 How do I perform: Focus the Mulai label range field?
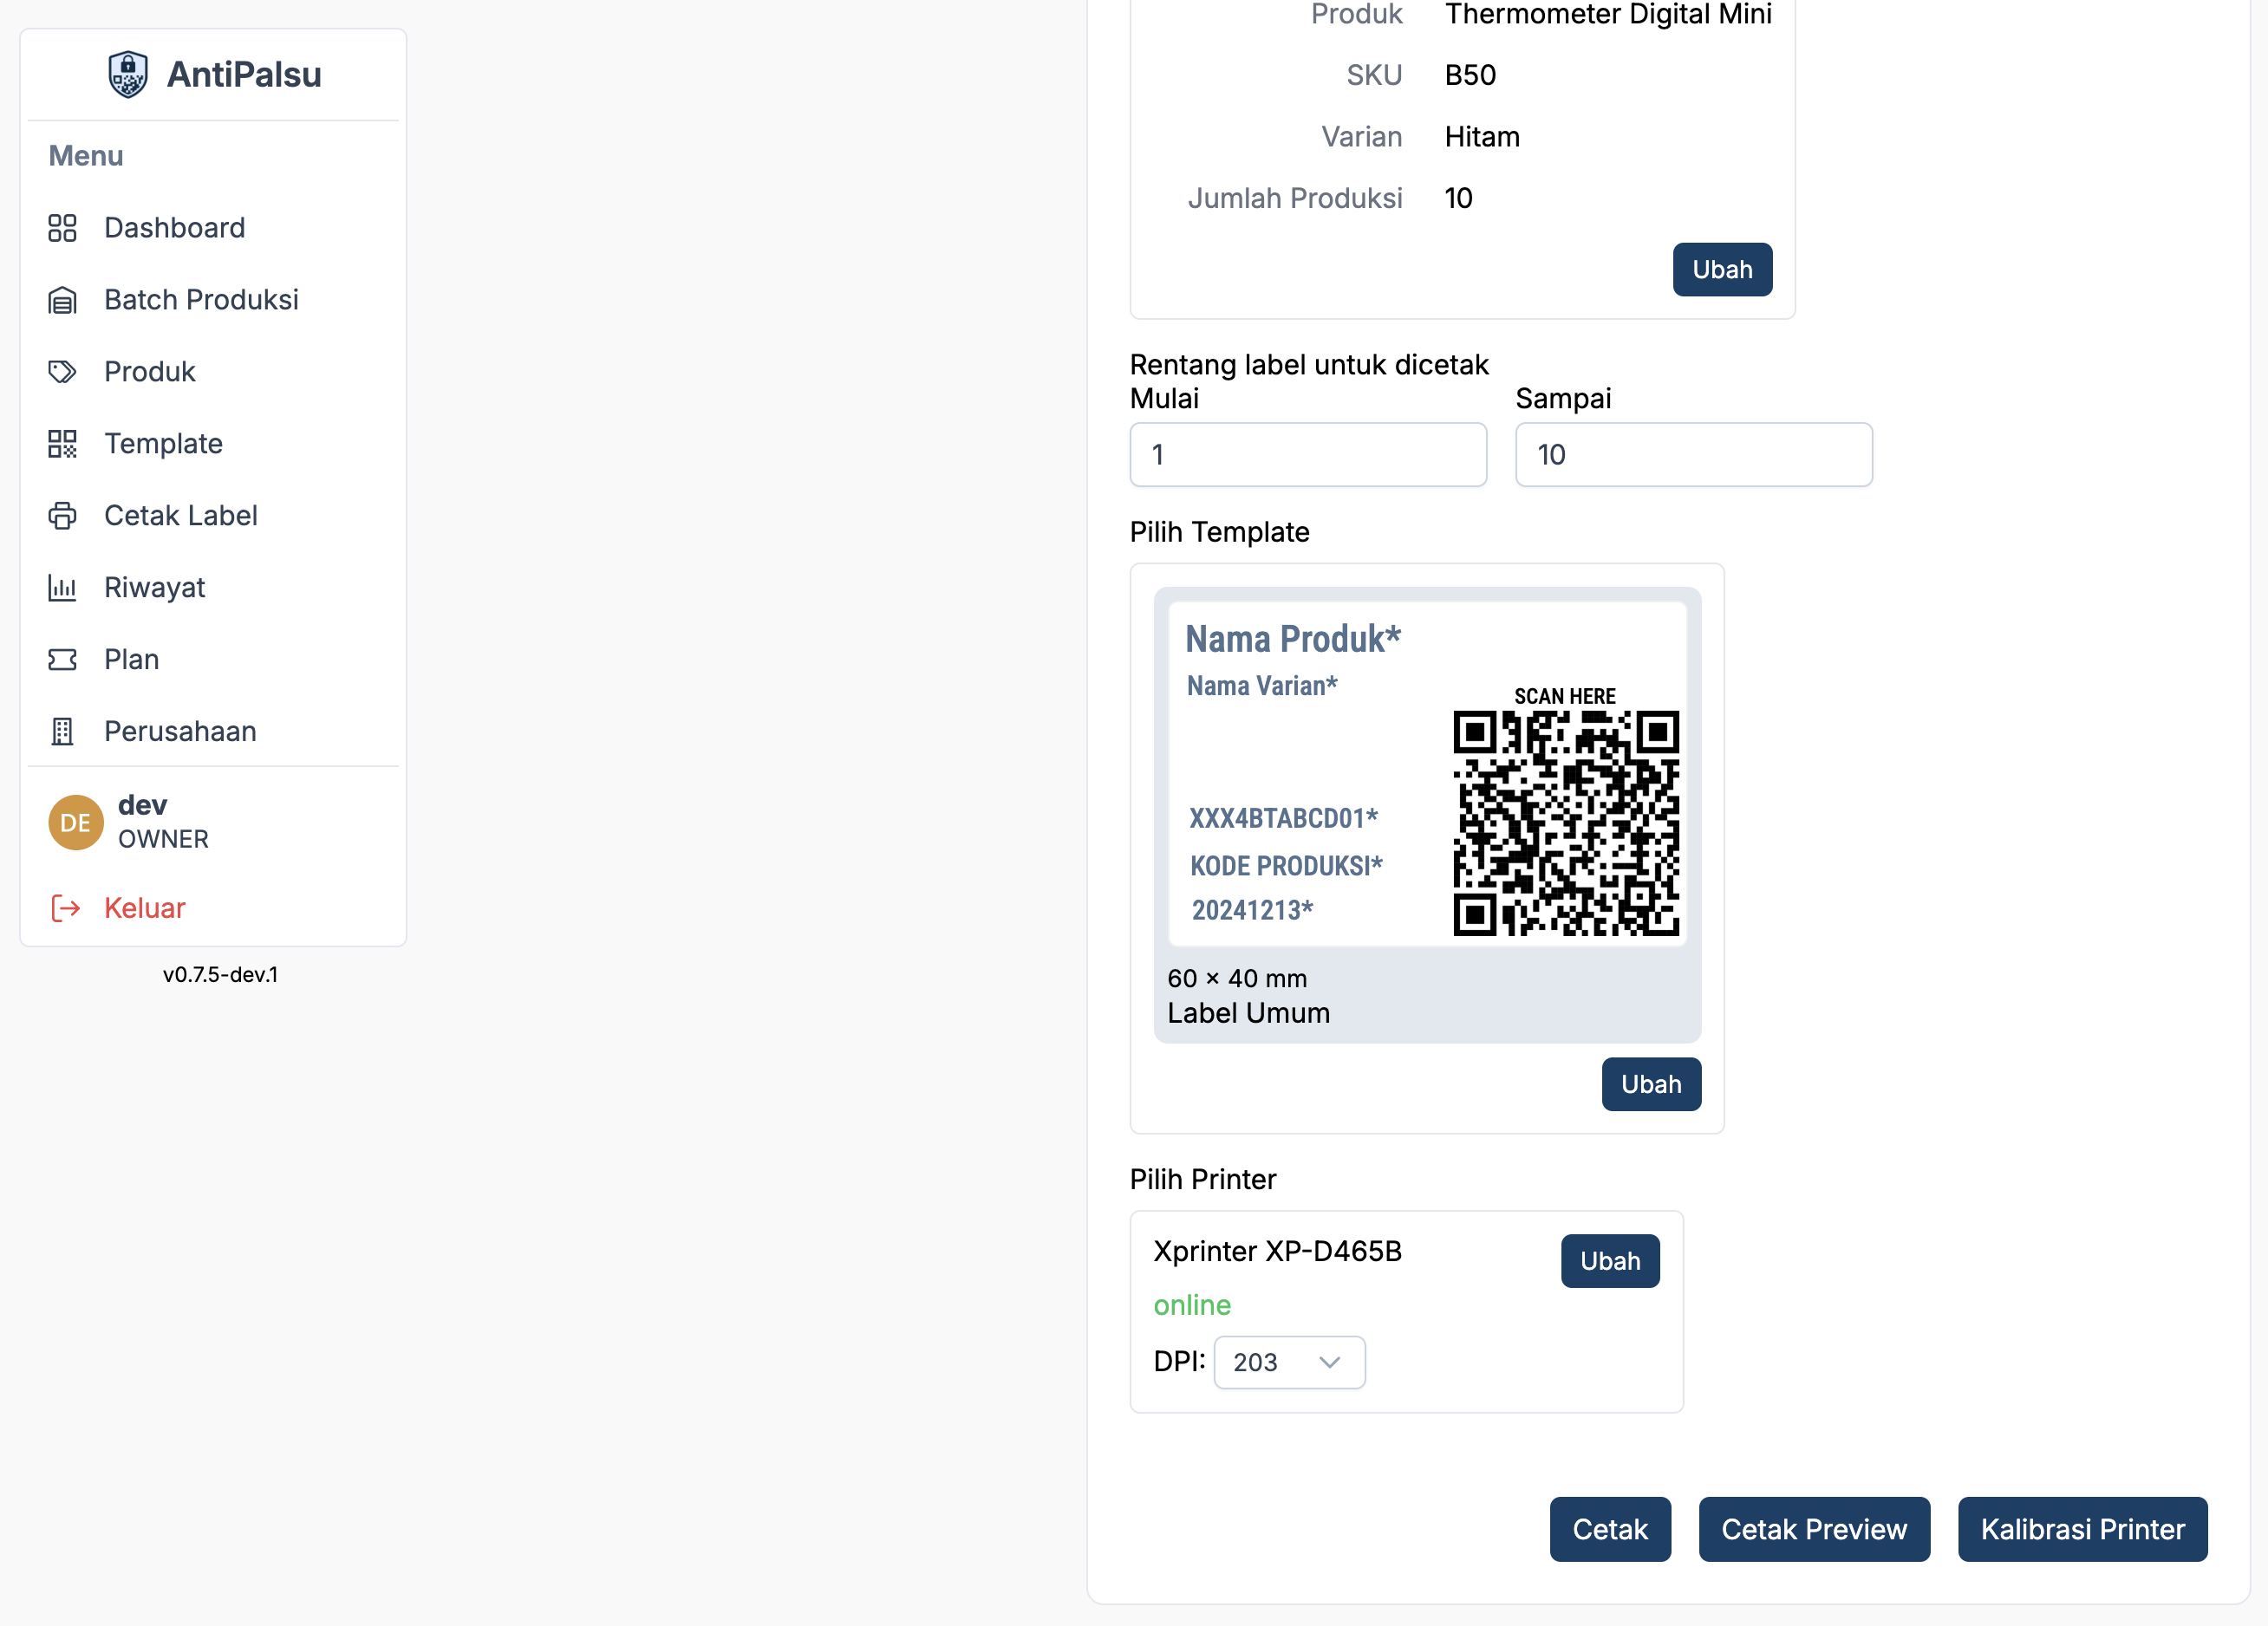(1307, 455)
